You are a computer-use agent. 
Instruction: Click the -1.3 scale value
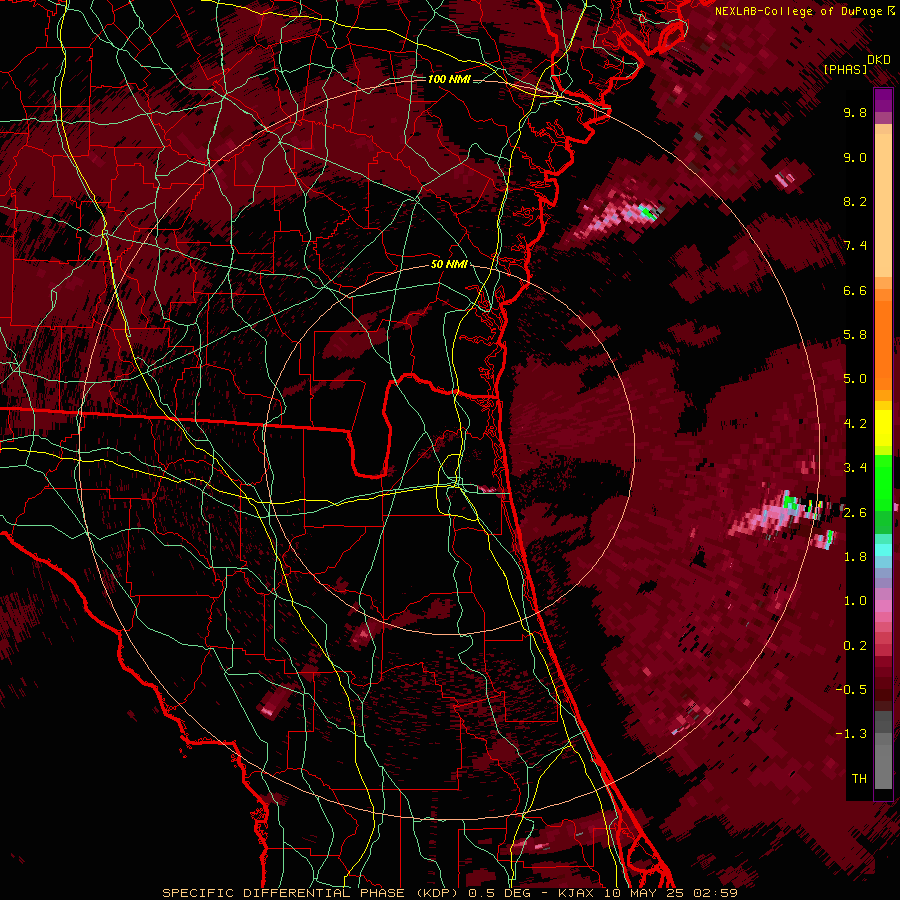851,734
